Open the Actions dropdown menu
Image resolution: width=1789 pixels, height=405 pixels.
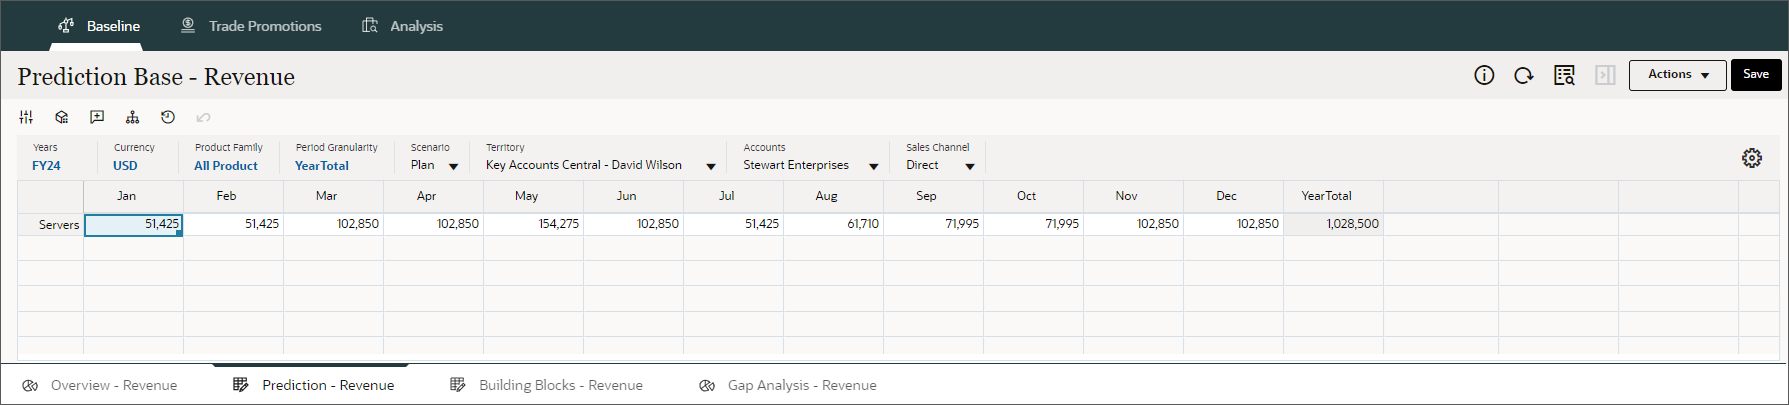(1677, 75)
